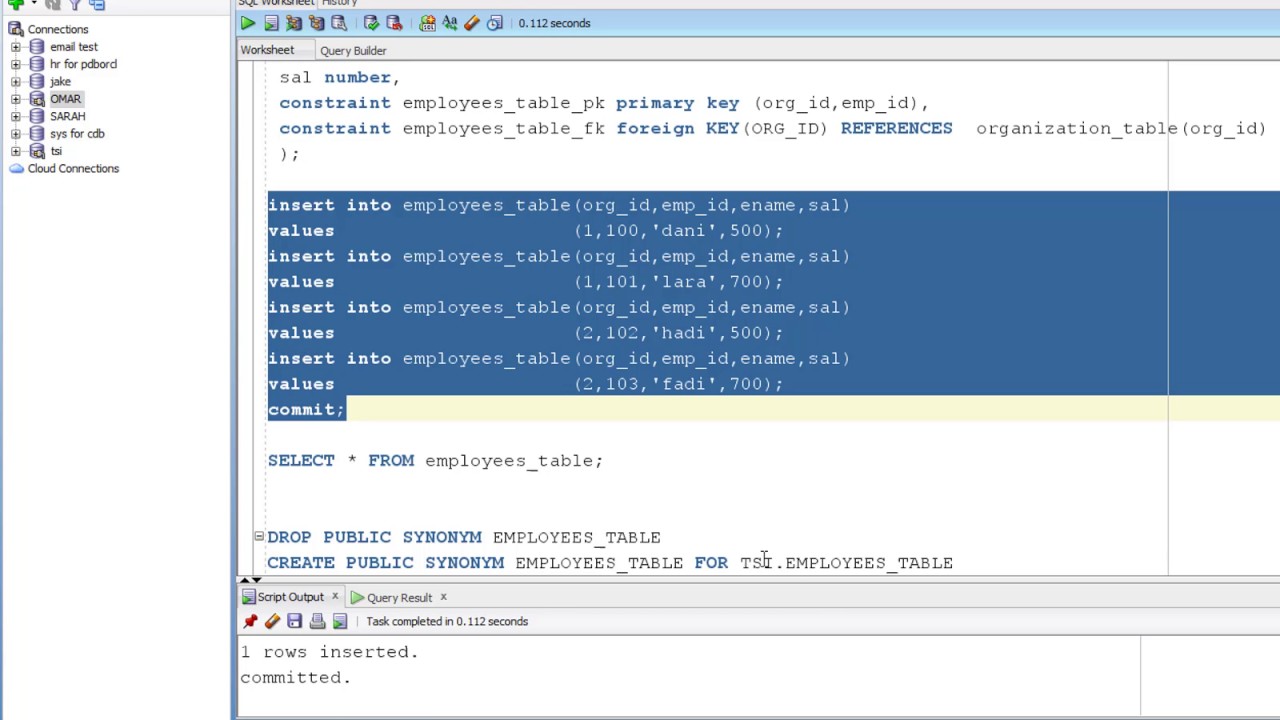Expand the SARAH connection node
The width and height of the screenshot is (1280, 720).
tap(16, 116)
